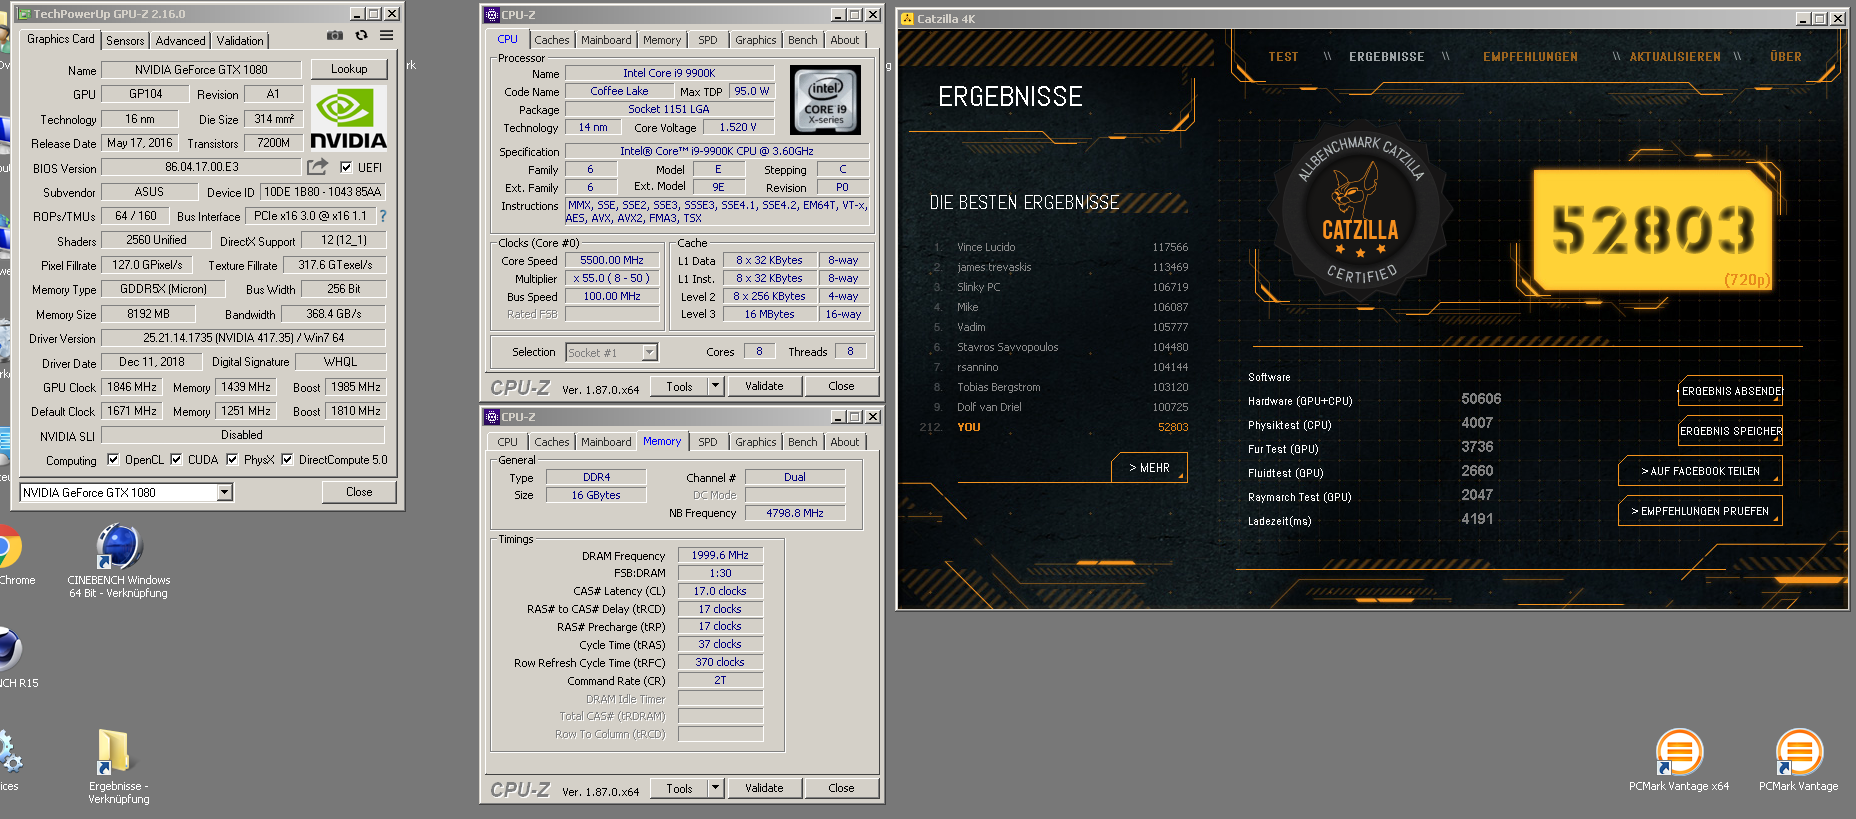Click Vince Lucido entry in best results
Image resolution: width=1856 pixels, height=819 pixels.
click(1061, 247)
